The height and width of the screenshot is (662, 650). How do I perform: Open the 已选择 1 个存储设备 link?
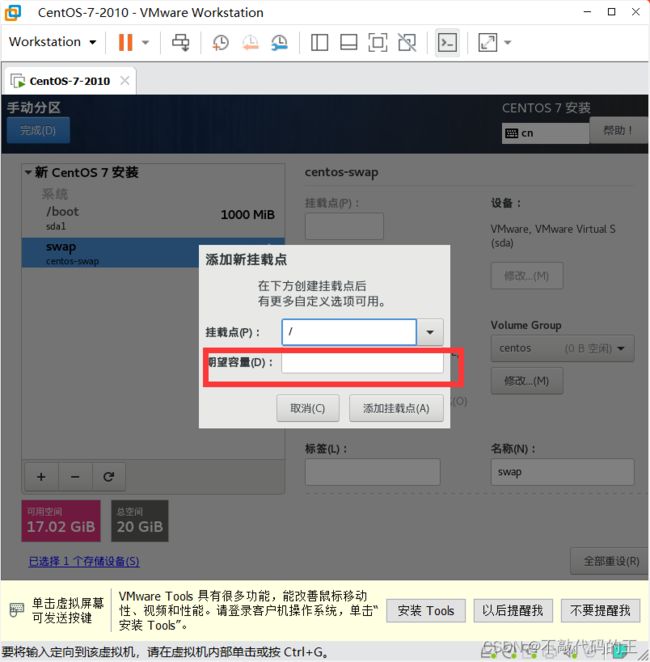84,561
